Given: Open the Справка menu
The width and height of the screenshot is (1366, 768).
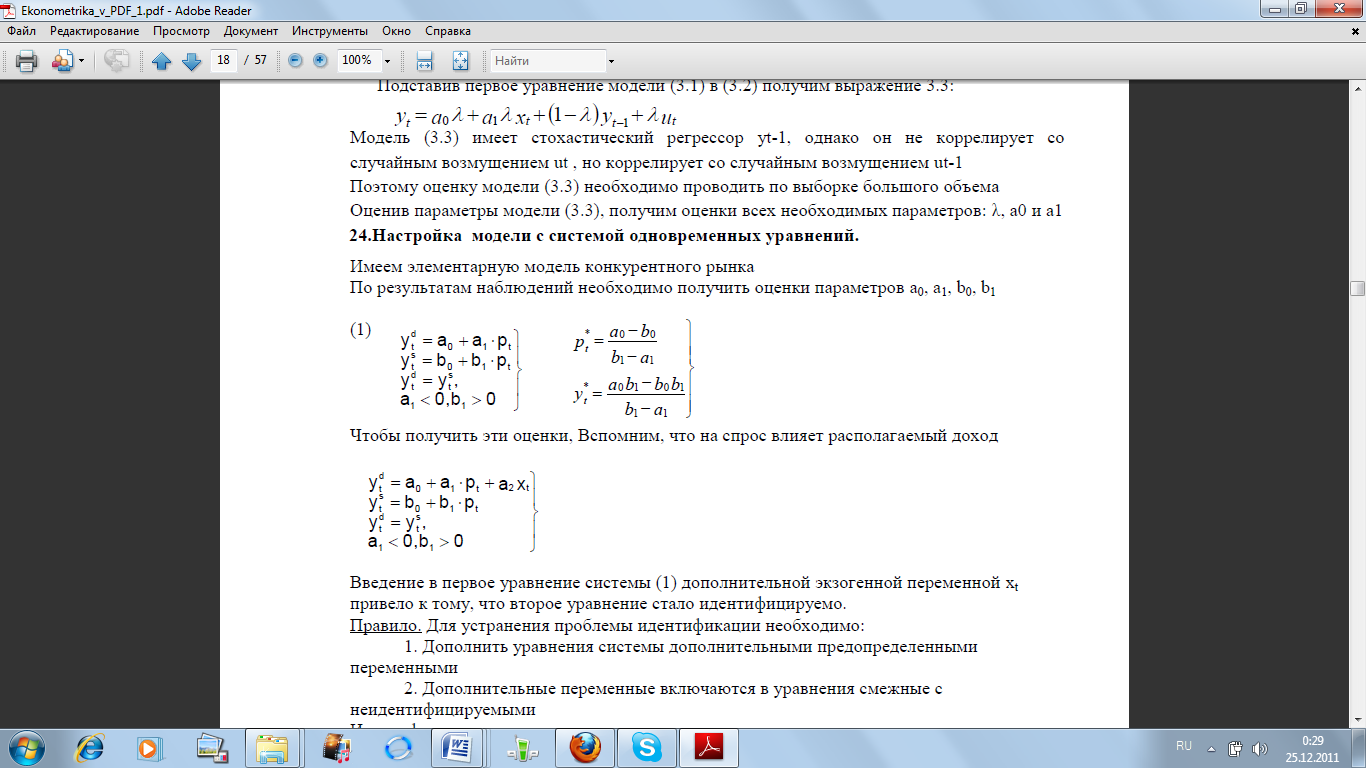Looking at the screenshot, I should (448, 31).
